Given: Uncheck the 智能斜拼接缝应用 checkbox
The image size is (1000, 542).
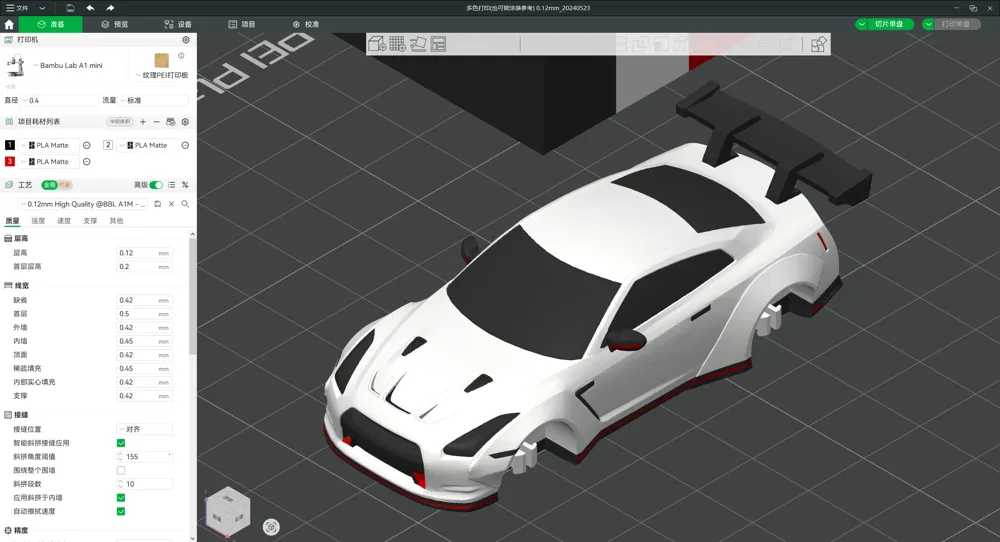Looking at the screenshot, I should (121, 443).
